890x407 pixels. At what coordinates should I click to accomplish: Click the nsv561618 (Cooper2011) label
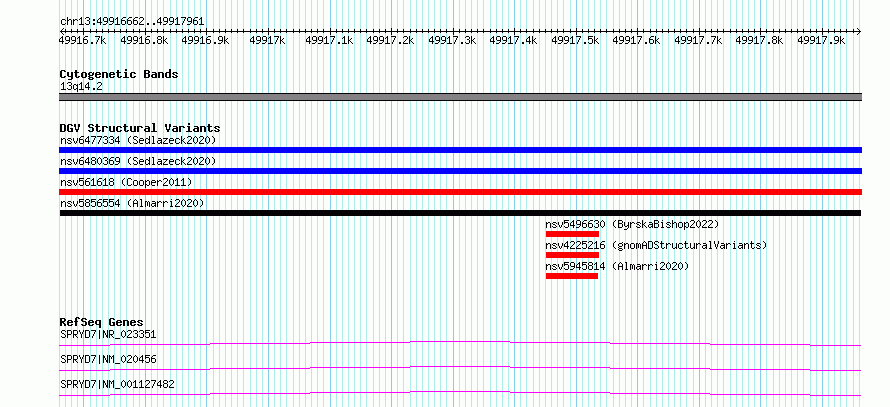(x=126, y=182)
